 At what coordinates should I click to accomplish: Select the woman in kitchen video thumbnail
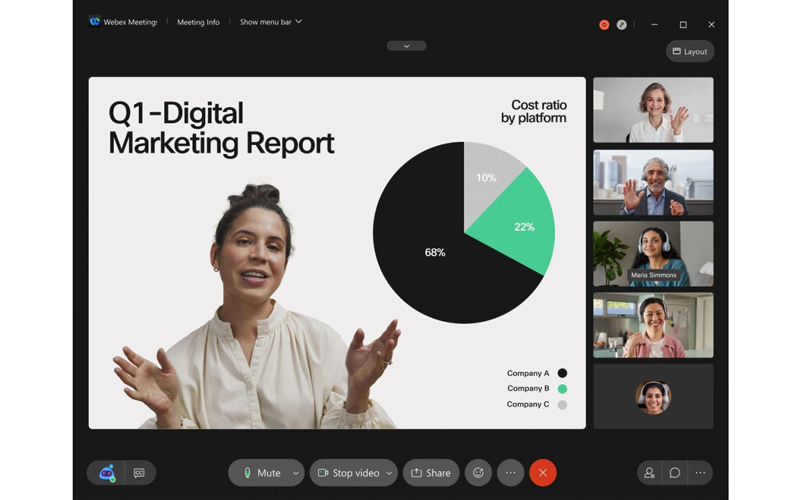click(653, 325)
